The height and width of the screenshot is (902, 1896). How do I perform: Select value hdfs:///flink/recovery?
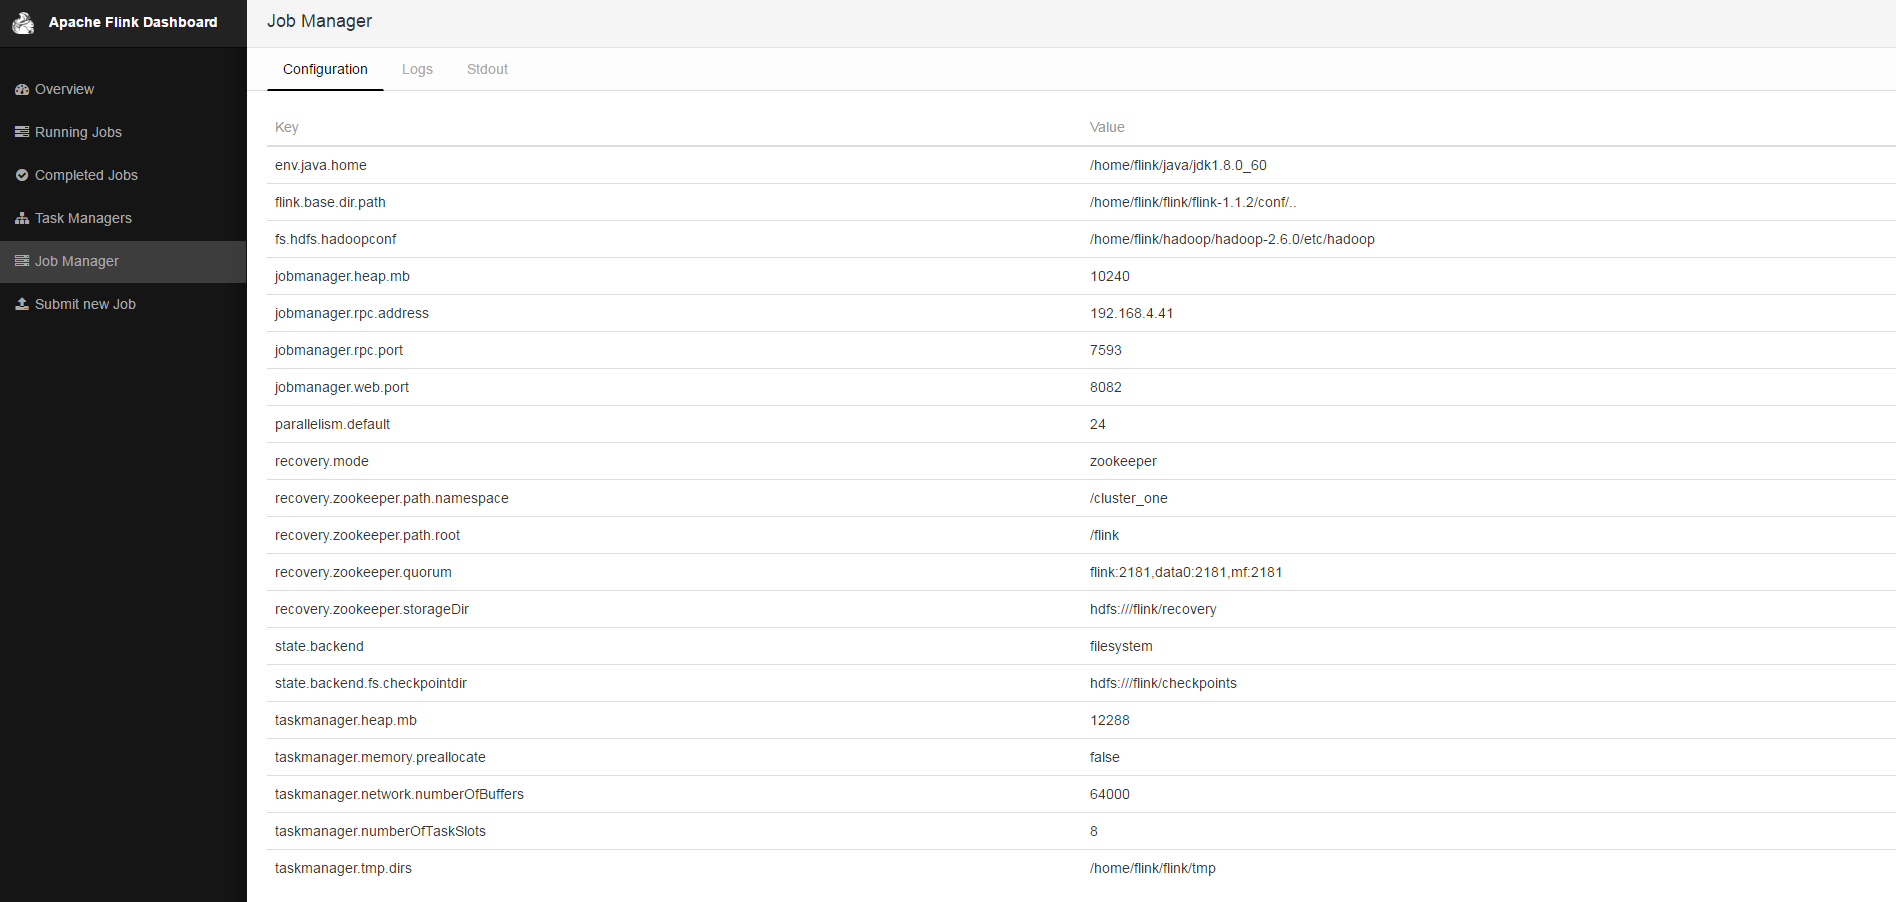[x=1153, y=609]
